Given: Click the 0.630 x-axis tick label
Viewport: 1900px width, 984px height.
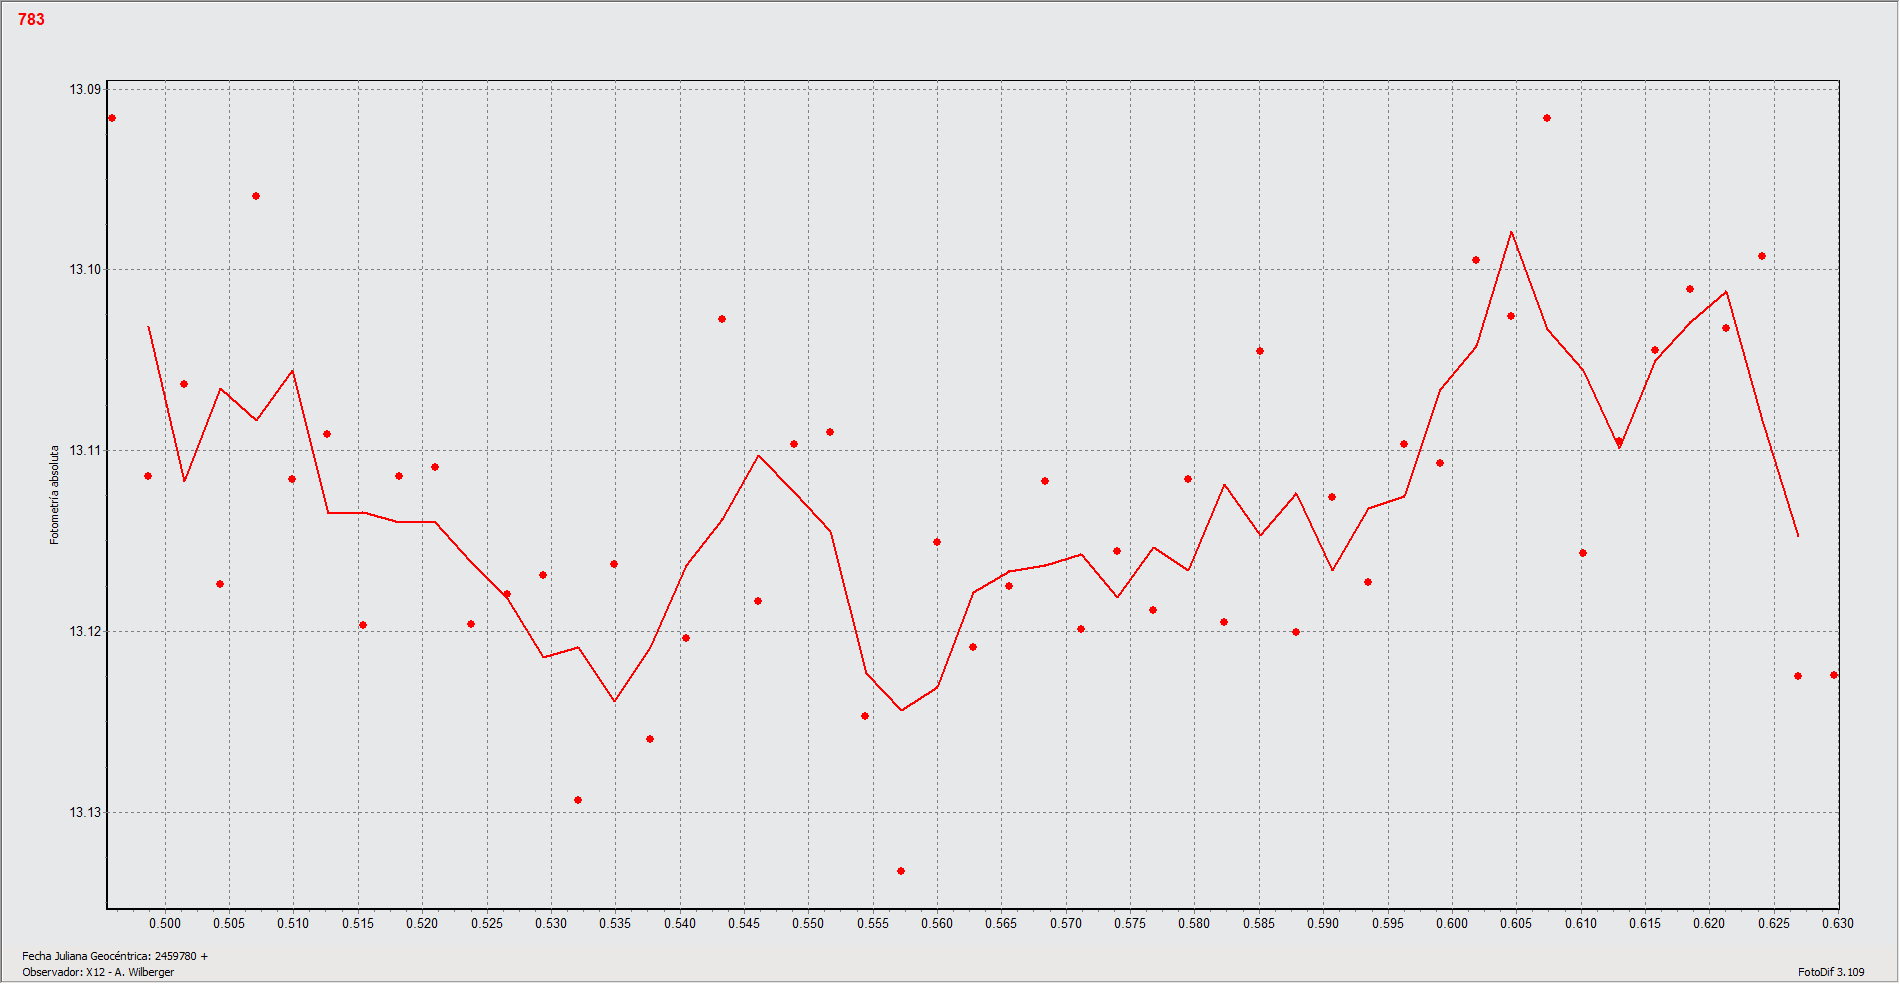Looking at the screenshot, I should click(1838, 923).
